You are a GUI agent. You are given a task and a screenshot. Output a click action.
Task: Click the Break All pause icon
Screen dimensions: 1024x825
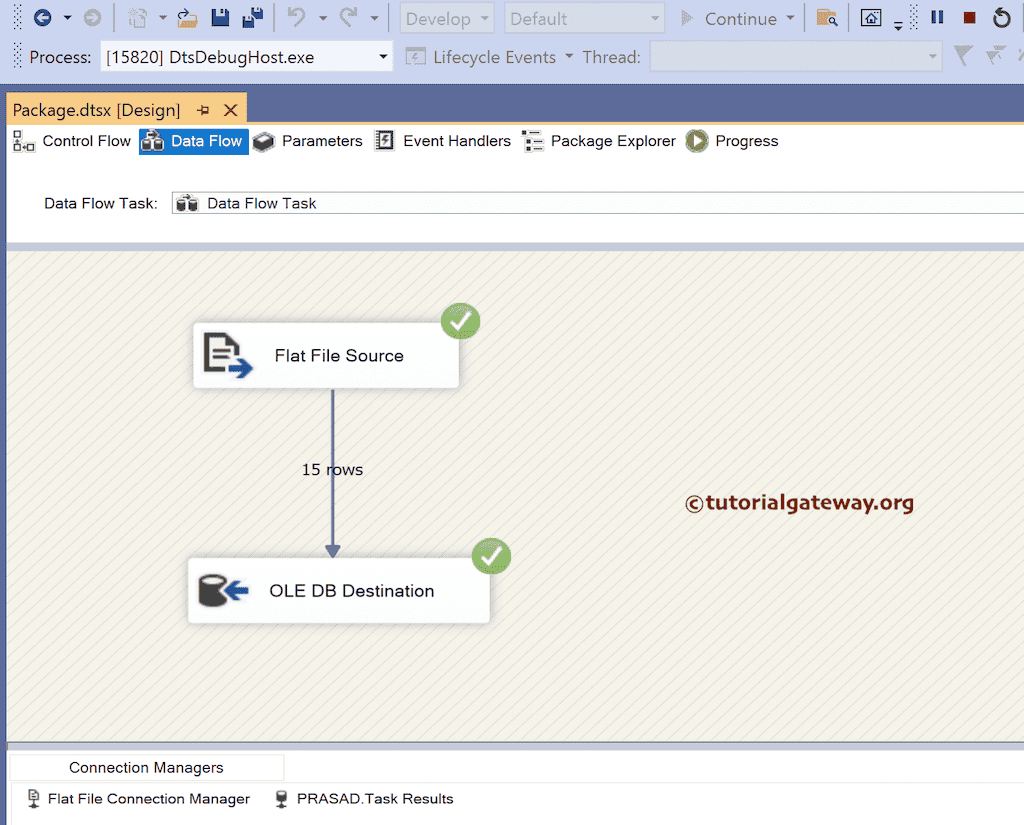pos(936,17)
